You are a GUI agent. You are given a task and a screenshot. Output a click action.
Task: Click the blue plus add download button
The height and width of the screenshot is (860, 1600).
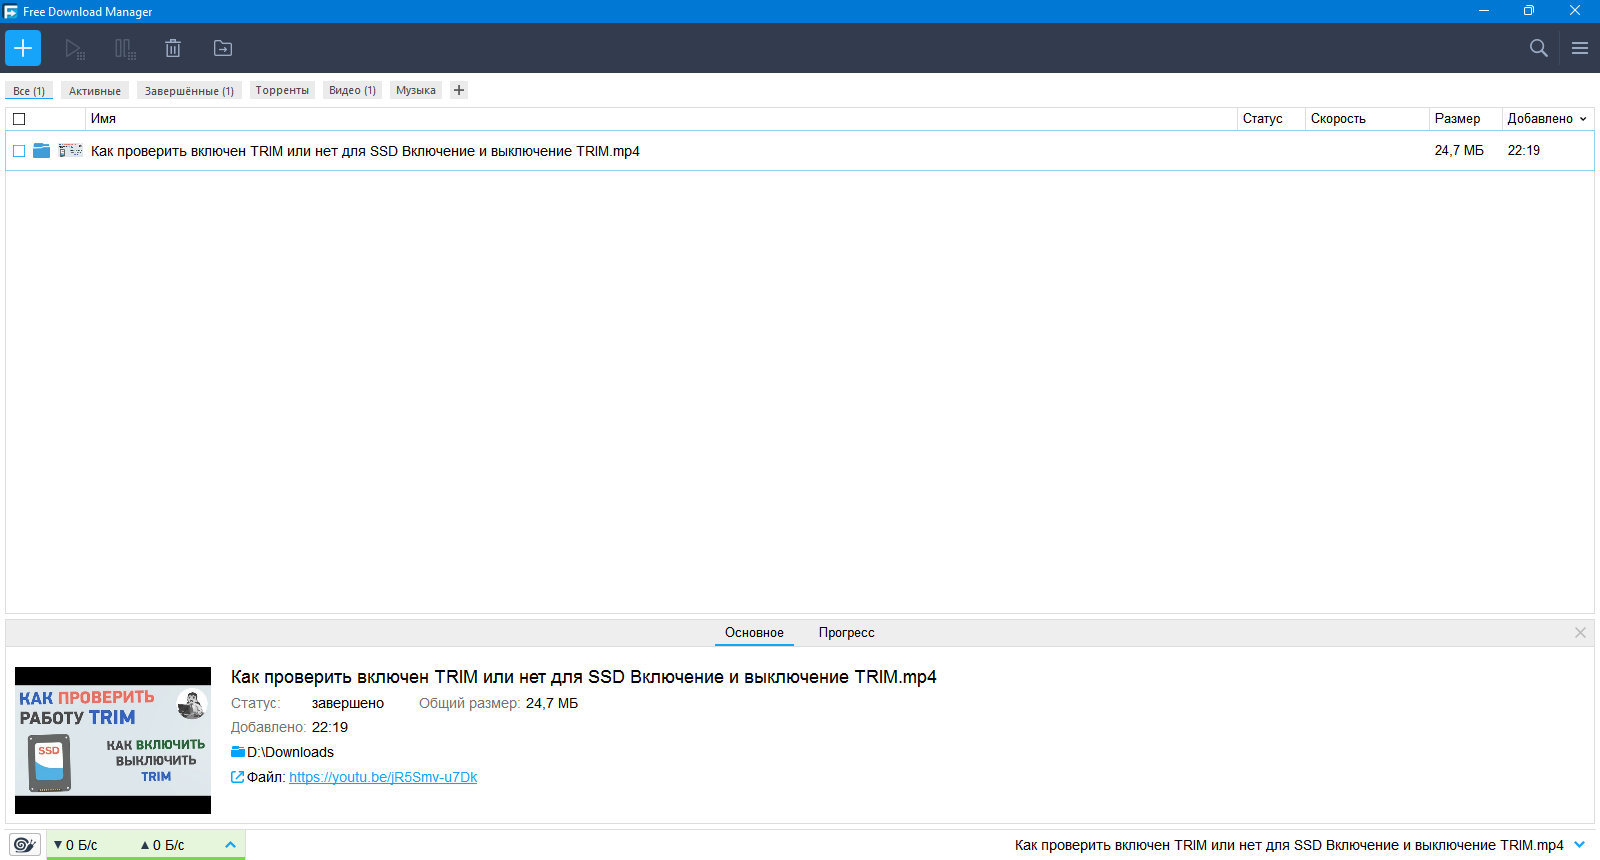coord(23,48)
